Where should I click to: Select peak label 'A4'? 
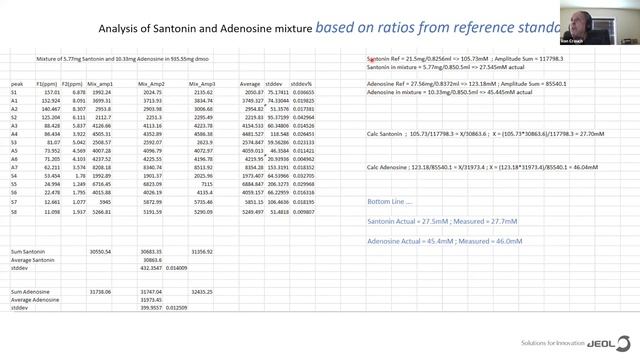click(x=14, y=134)
